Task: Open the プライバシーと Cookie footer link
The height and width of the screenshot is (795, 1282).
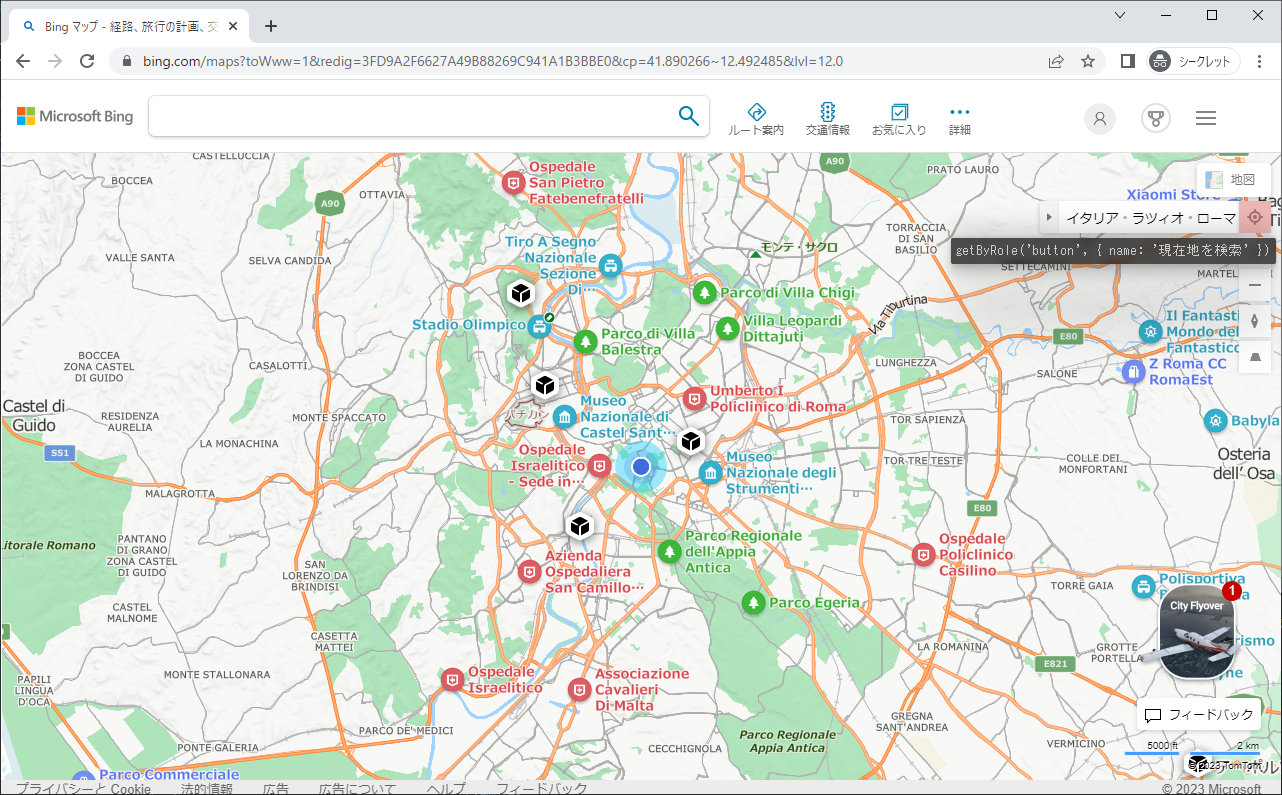Action: click(x=83, y=789)
